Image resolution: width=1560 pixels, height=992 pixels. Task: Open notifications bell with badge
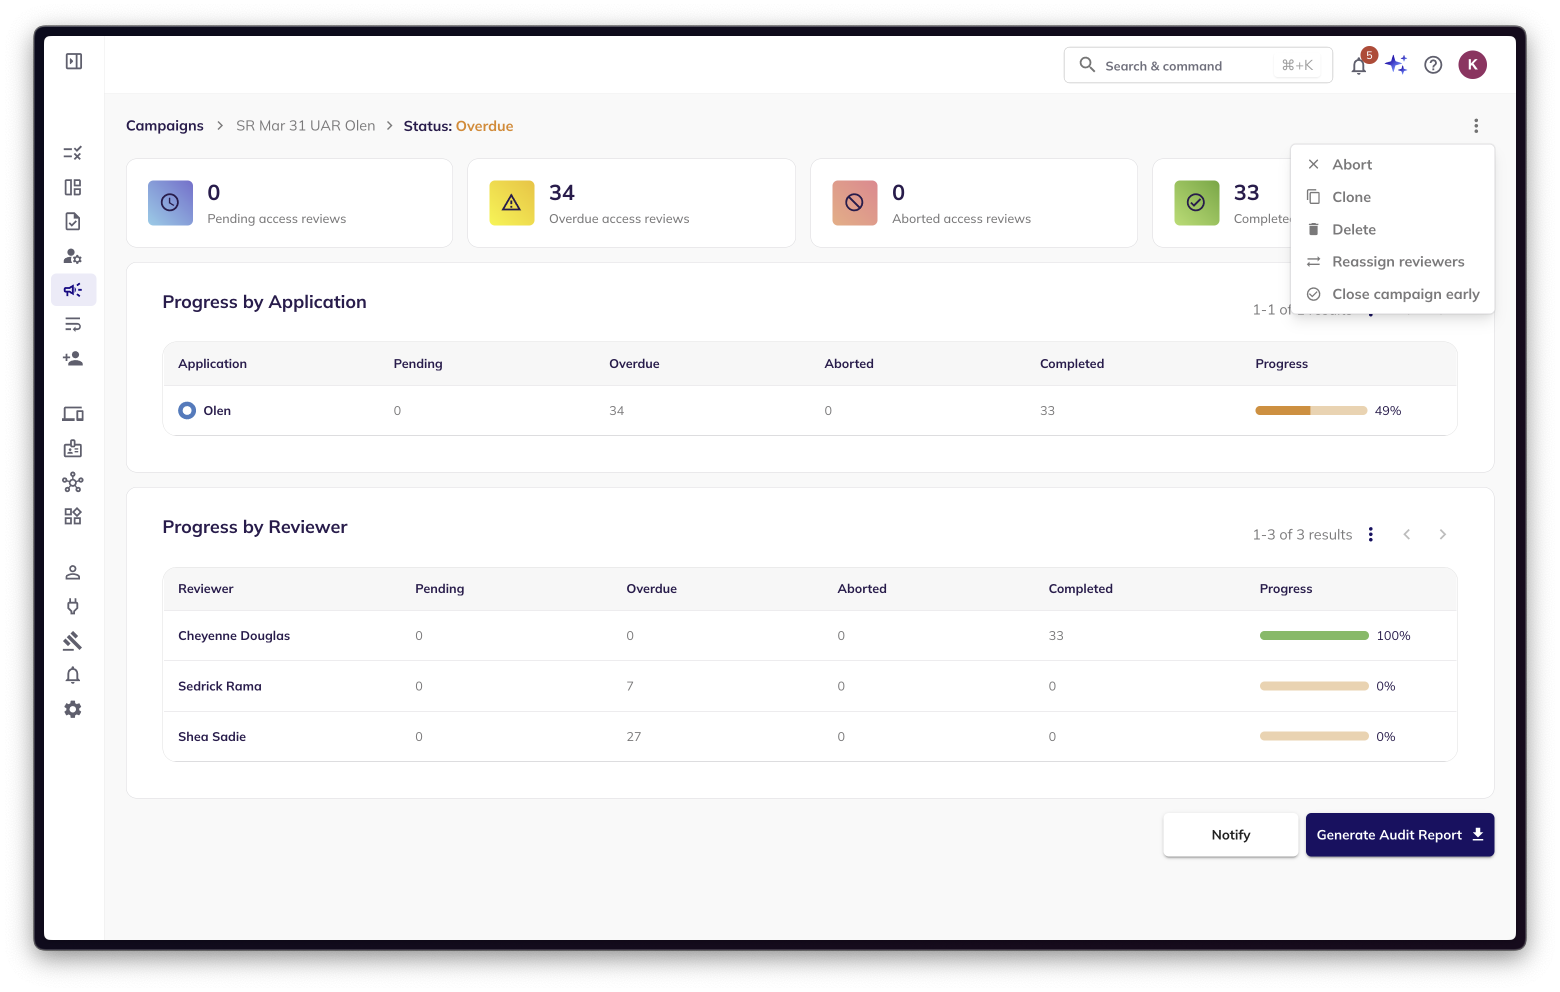(1360, 64)
